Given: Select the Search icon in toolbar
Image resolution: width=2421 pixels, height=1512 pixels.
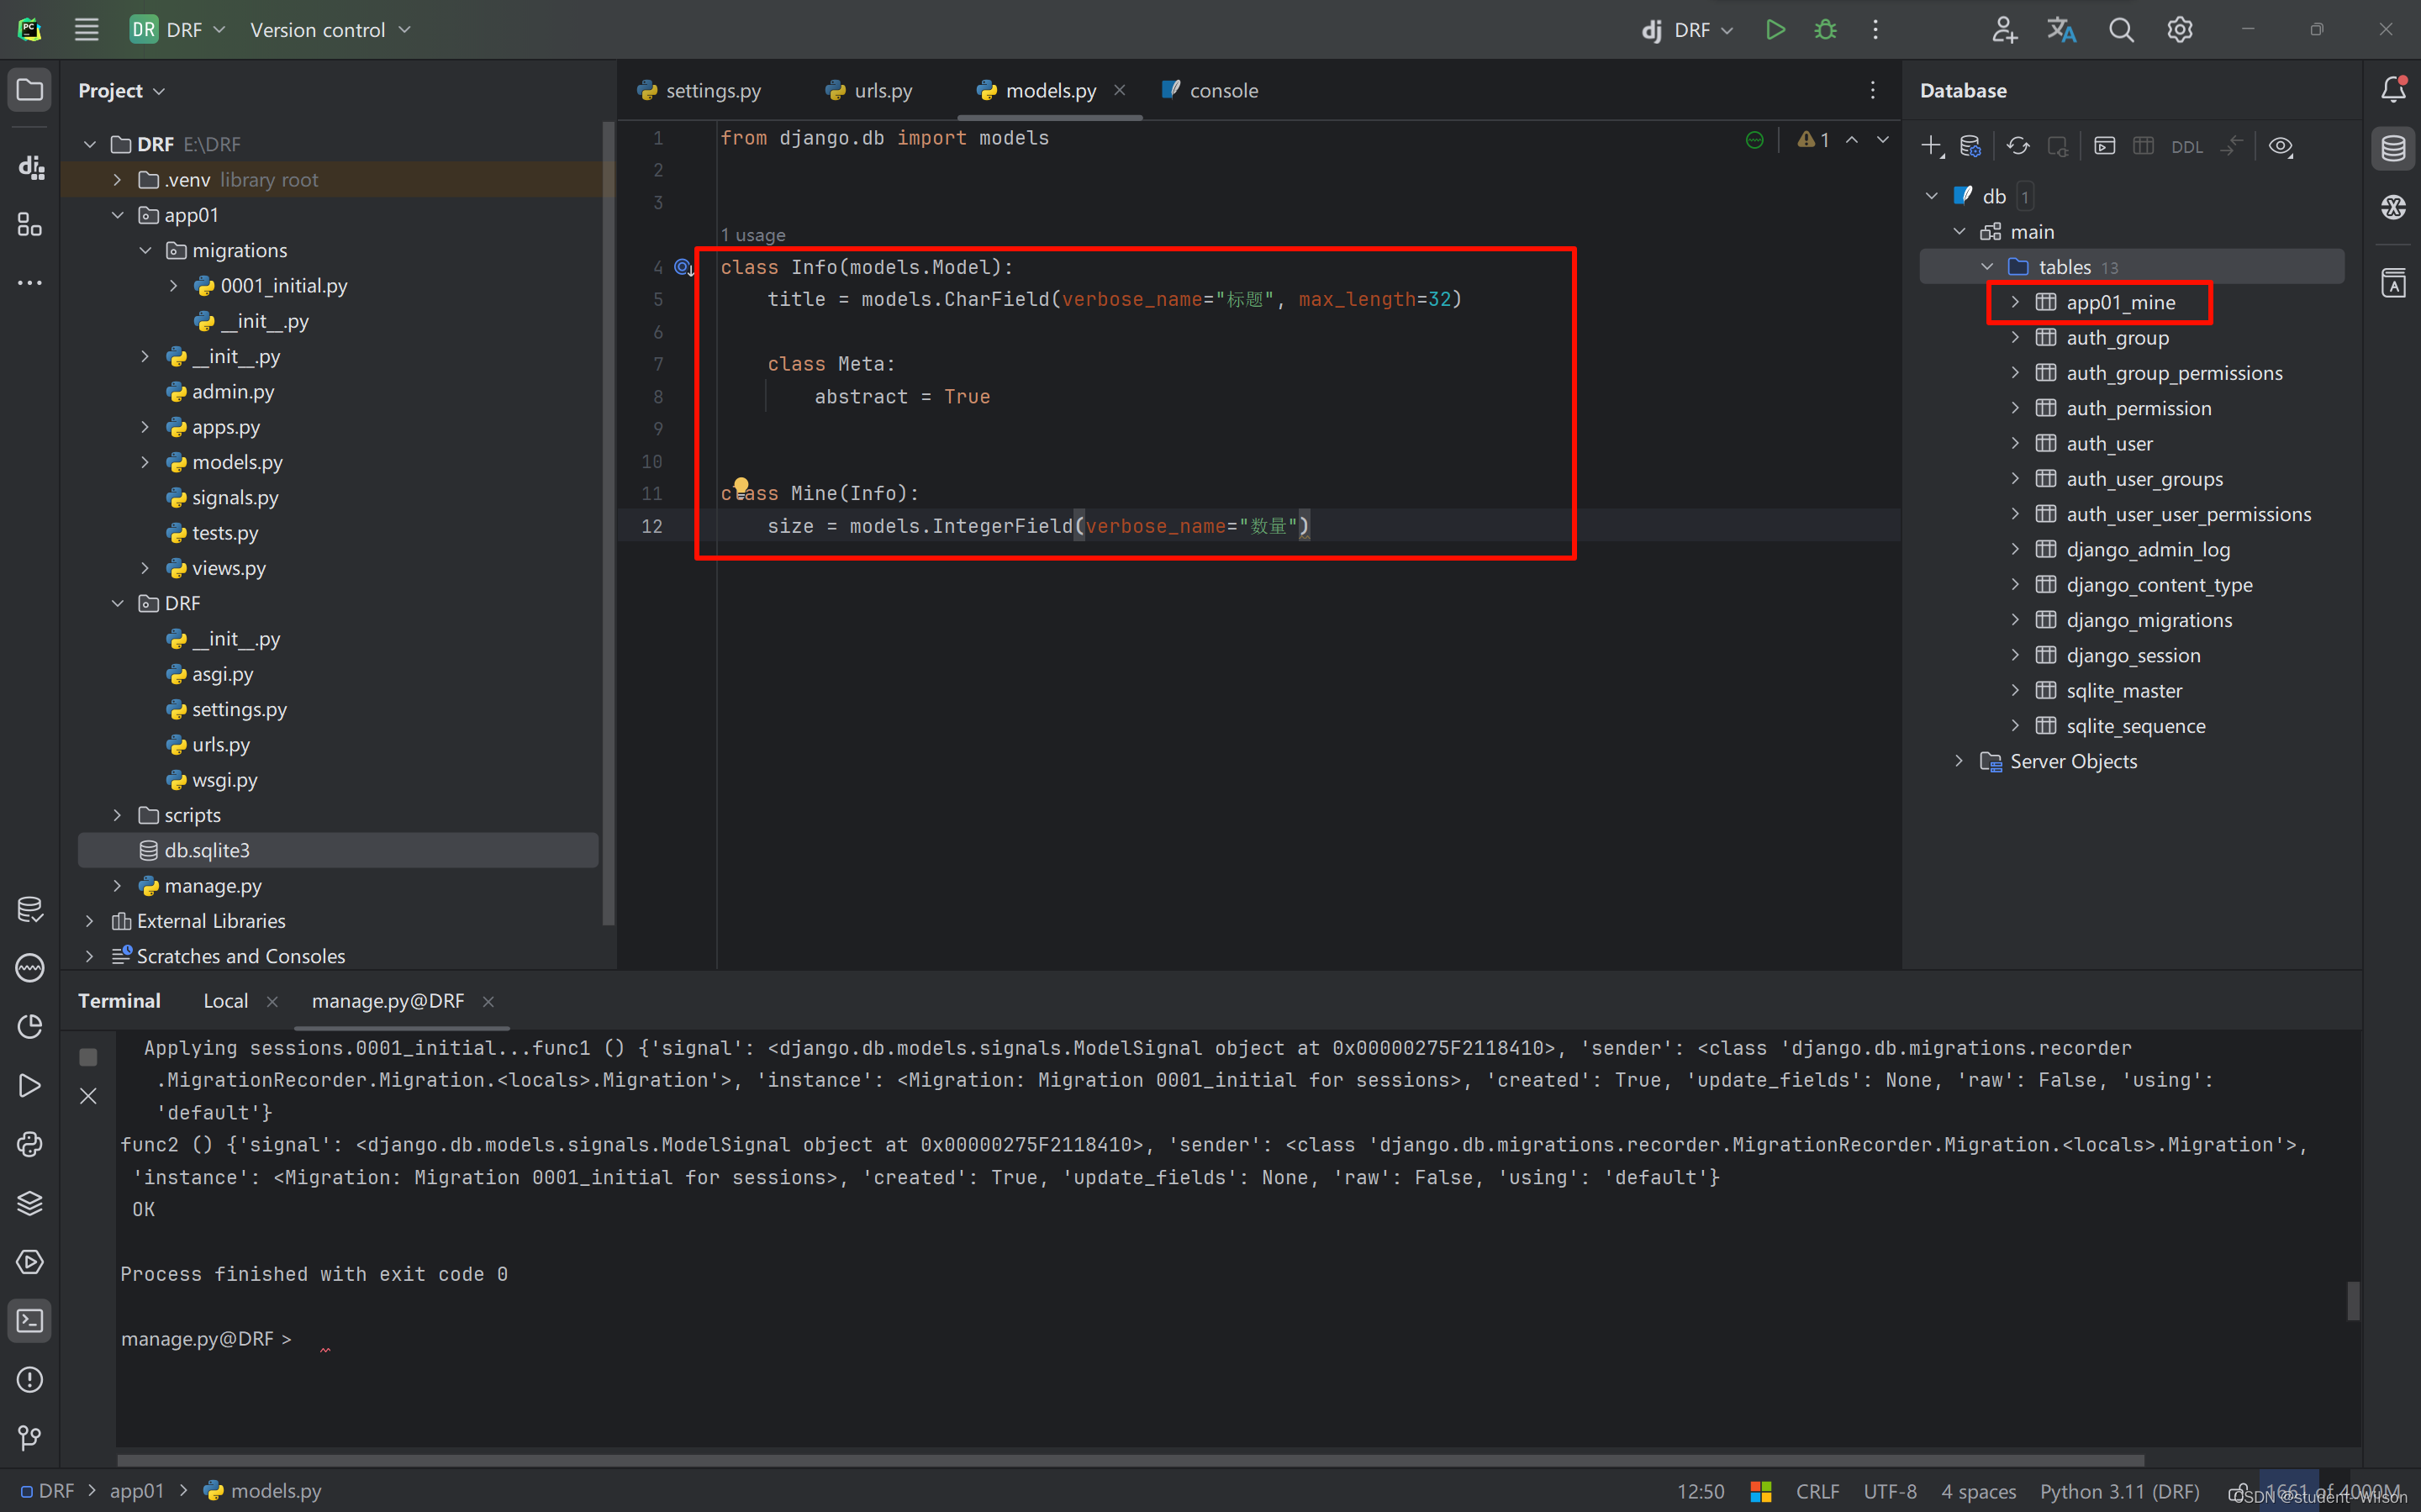Looking at the screenshot, I should [x=2122, y=29].
